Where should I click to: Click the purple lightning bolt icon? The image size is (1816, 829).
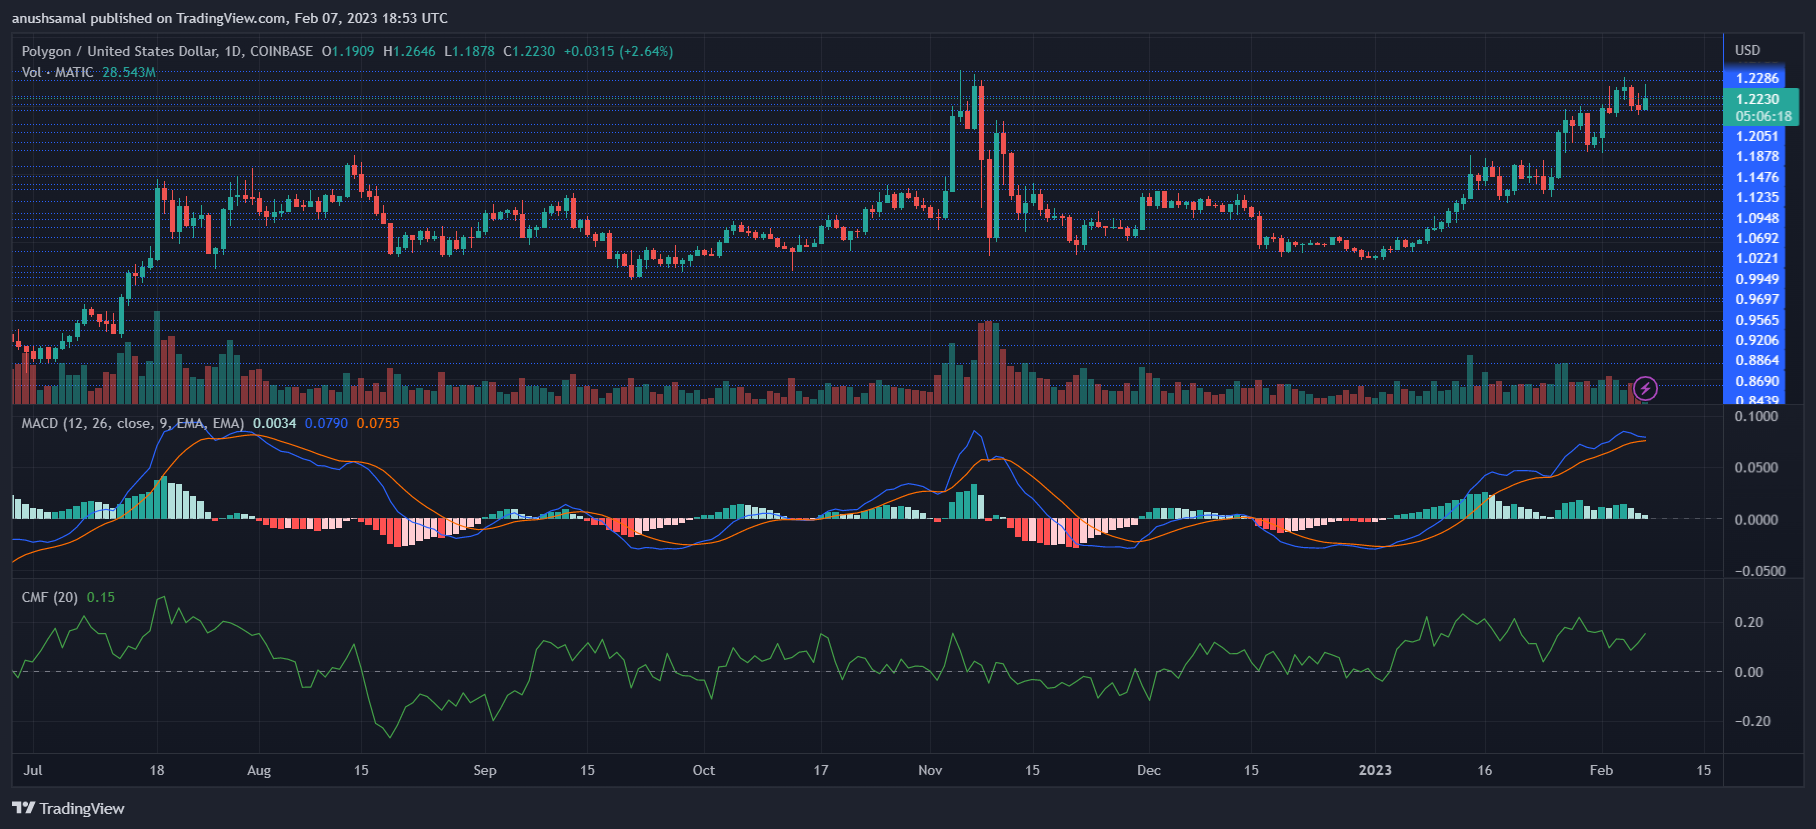(x=1645, y=388)
